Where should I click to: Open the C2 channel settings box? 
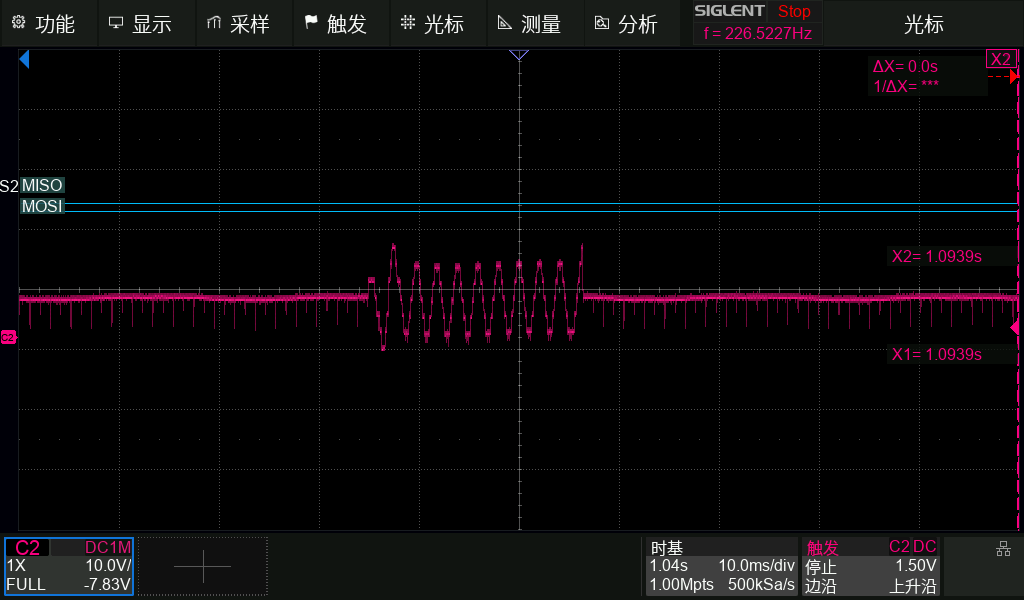pos(69,566)
